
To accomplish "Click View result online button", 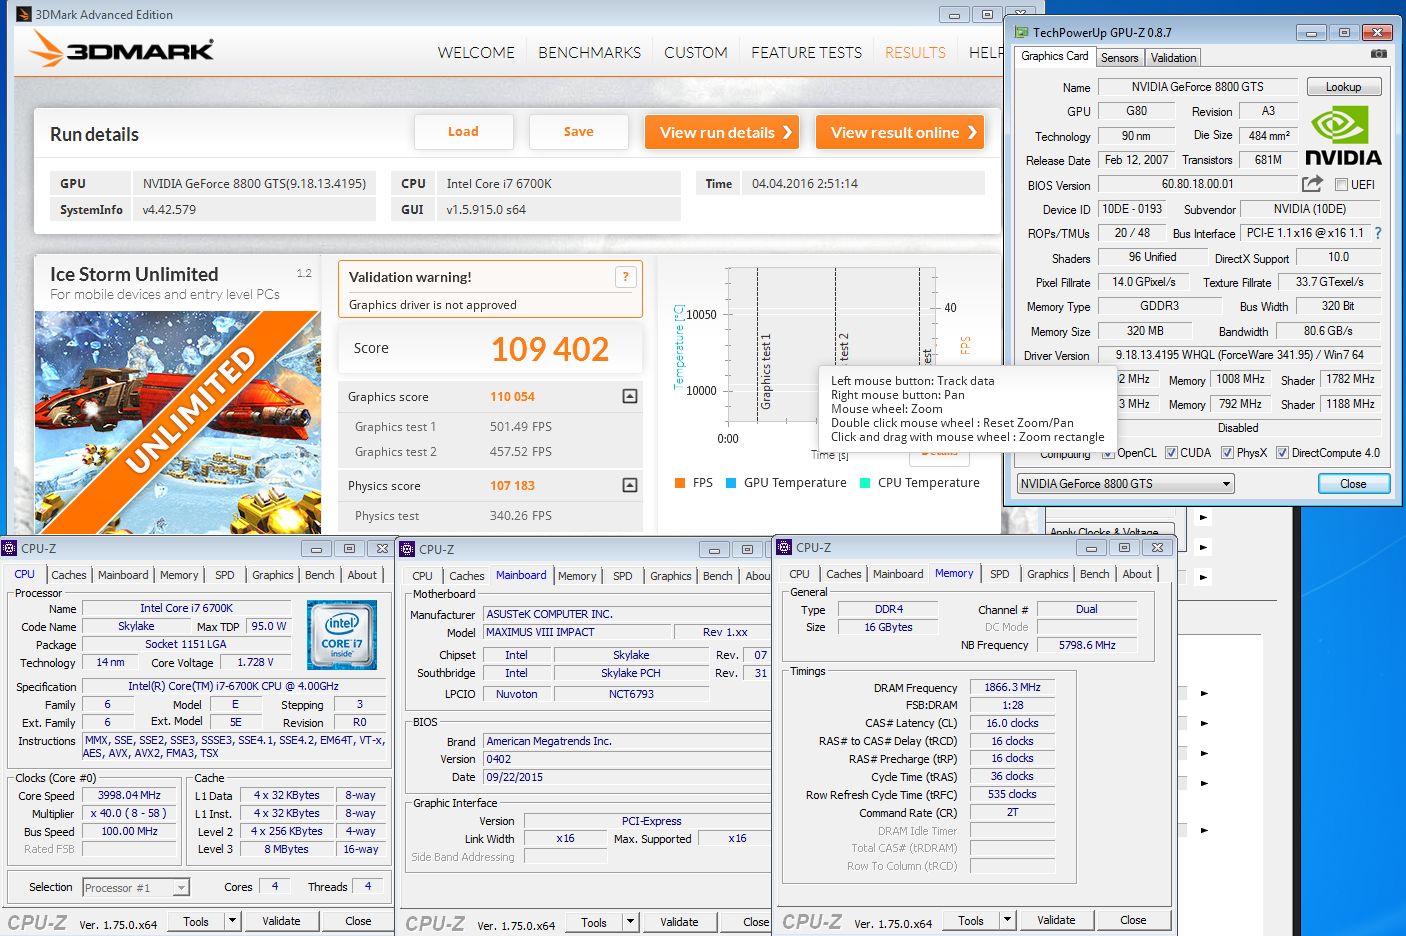I will coord(900,132).
